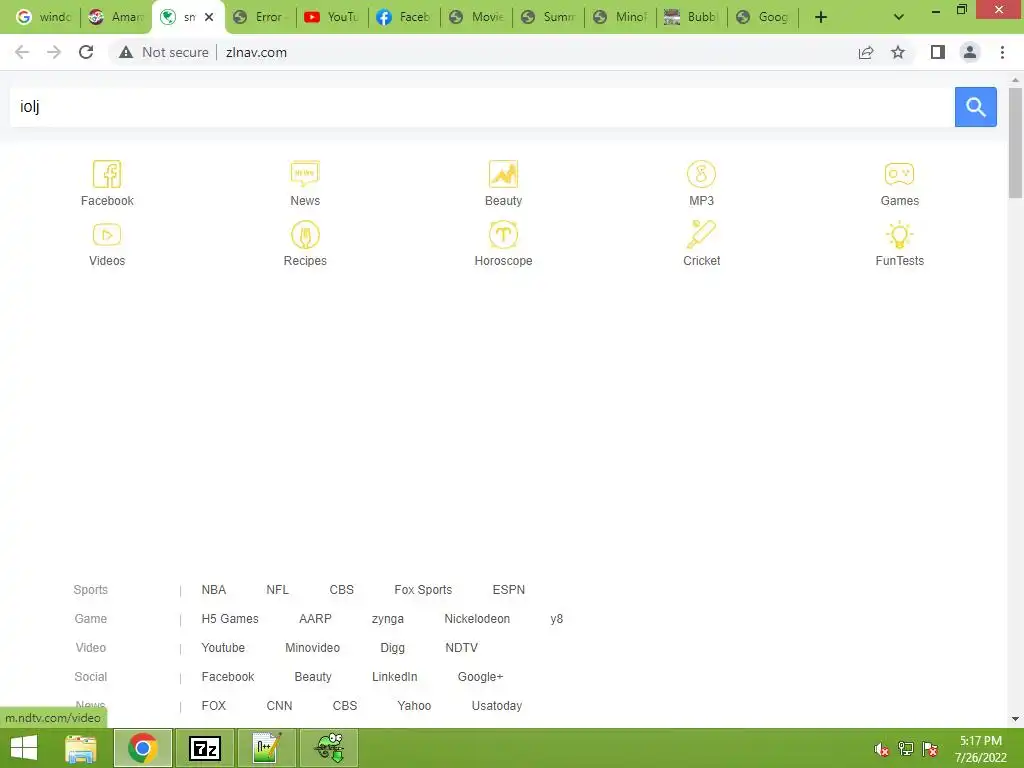Open the Usatoday link
The image size is (1024, 768).
(x=496, y=706)
